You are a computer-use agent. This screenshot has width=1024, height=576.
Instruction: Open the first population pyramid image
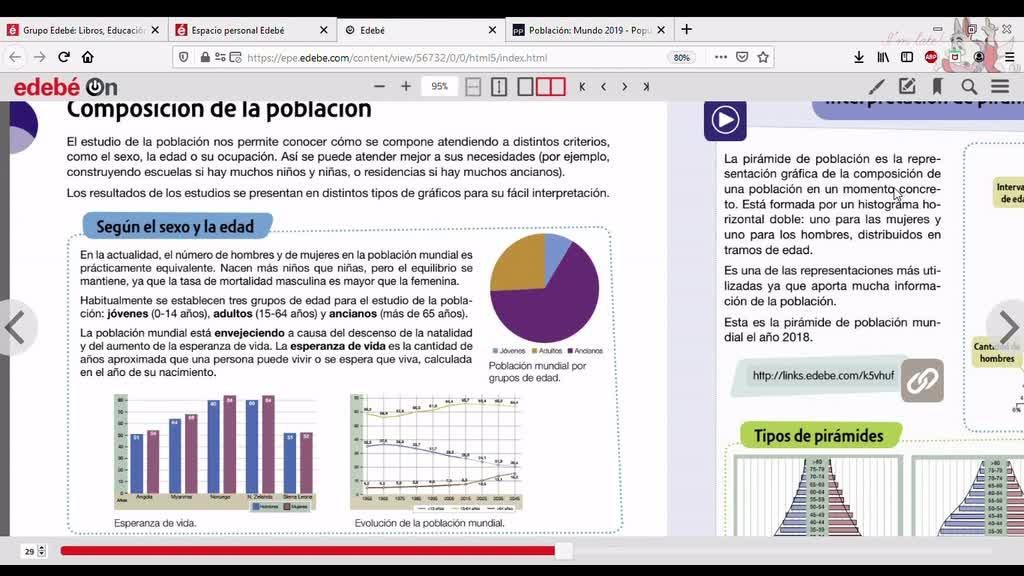pyautogui.click(x=818, y=496)
